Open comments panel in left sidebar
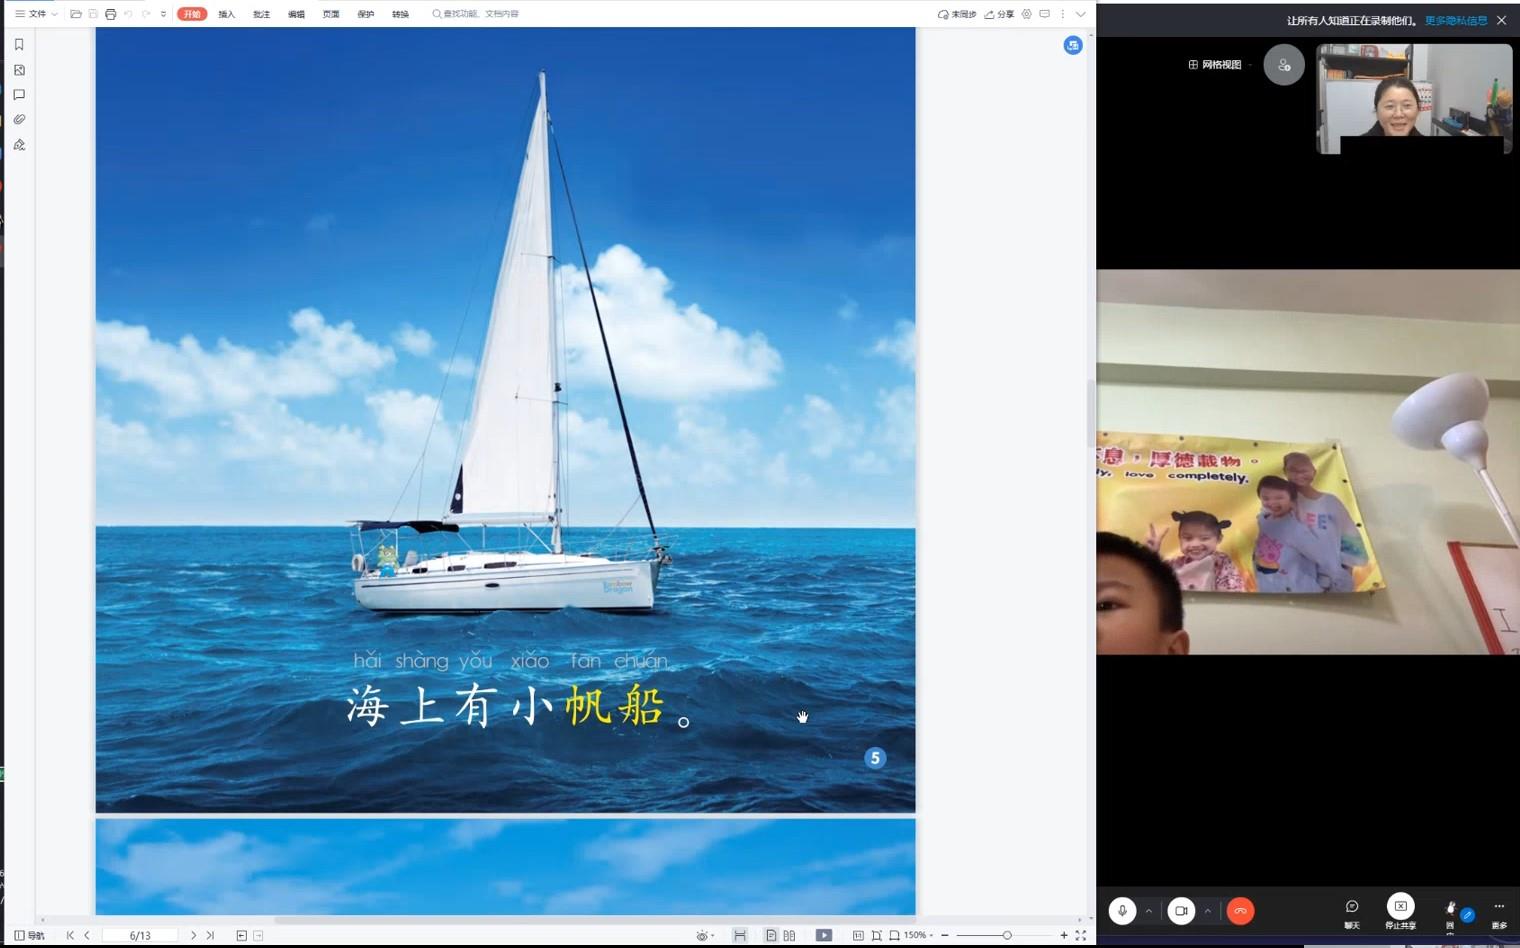Image resolution: width=1520 pixels, height=948 pixels. point(19,95)
